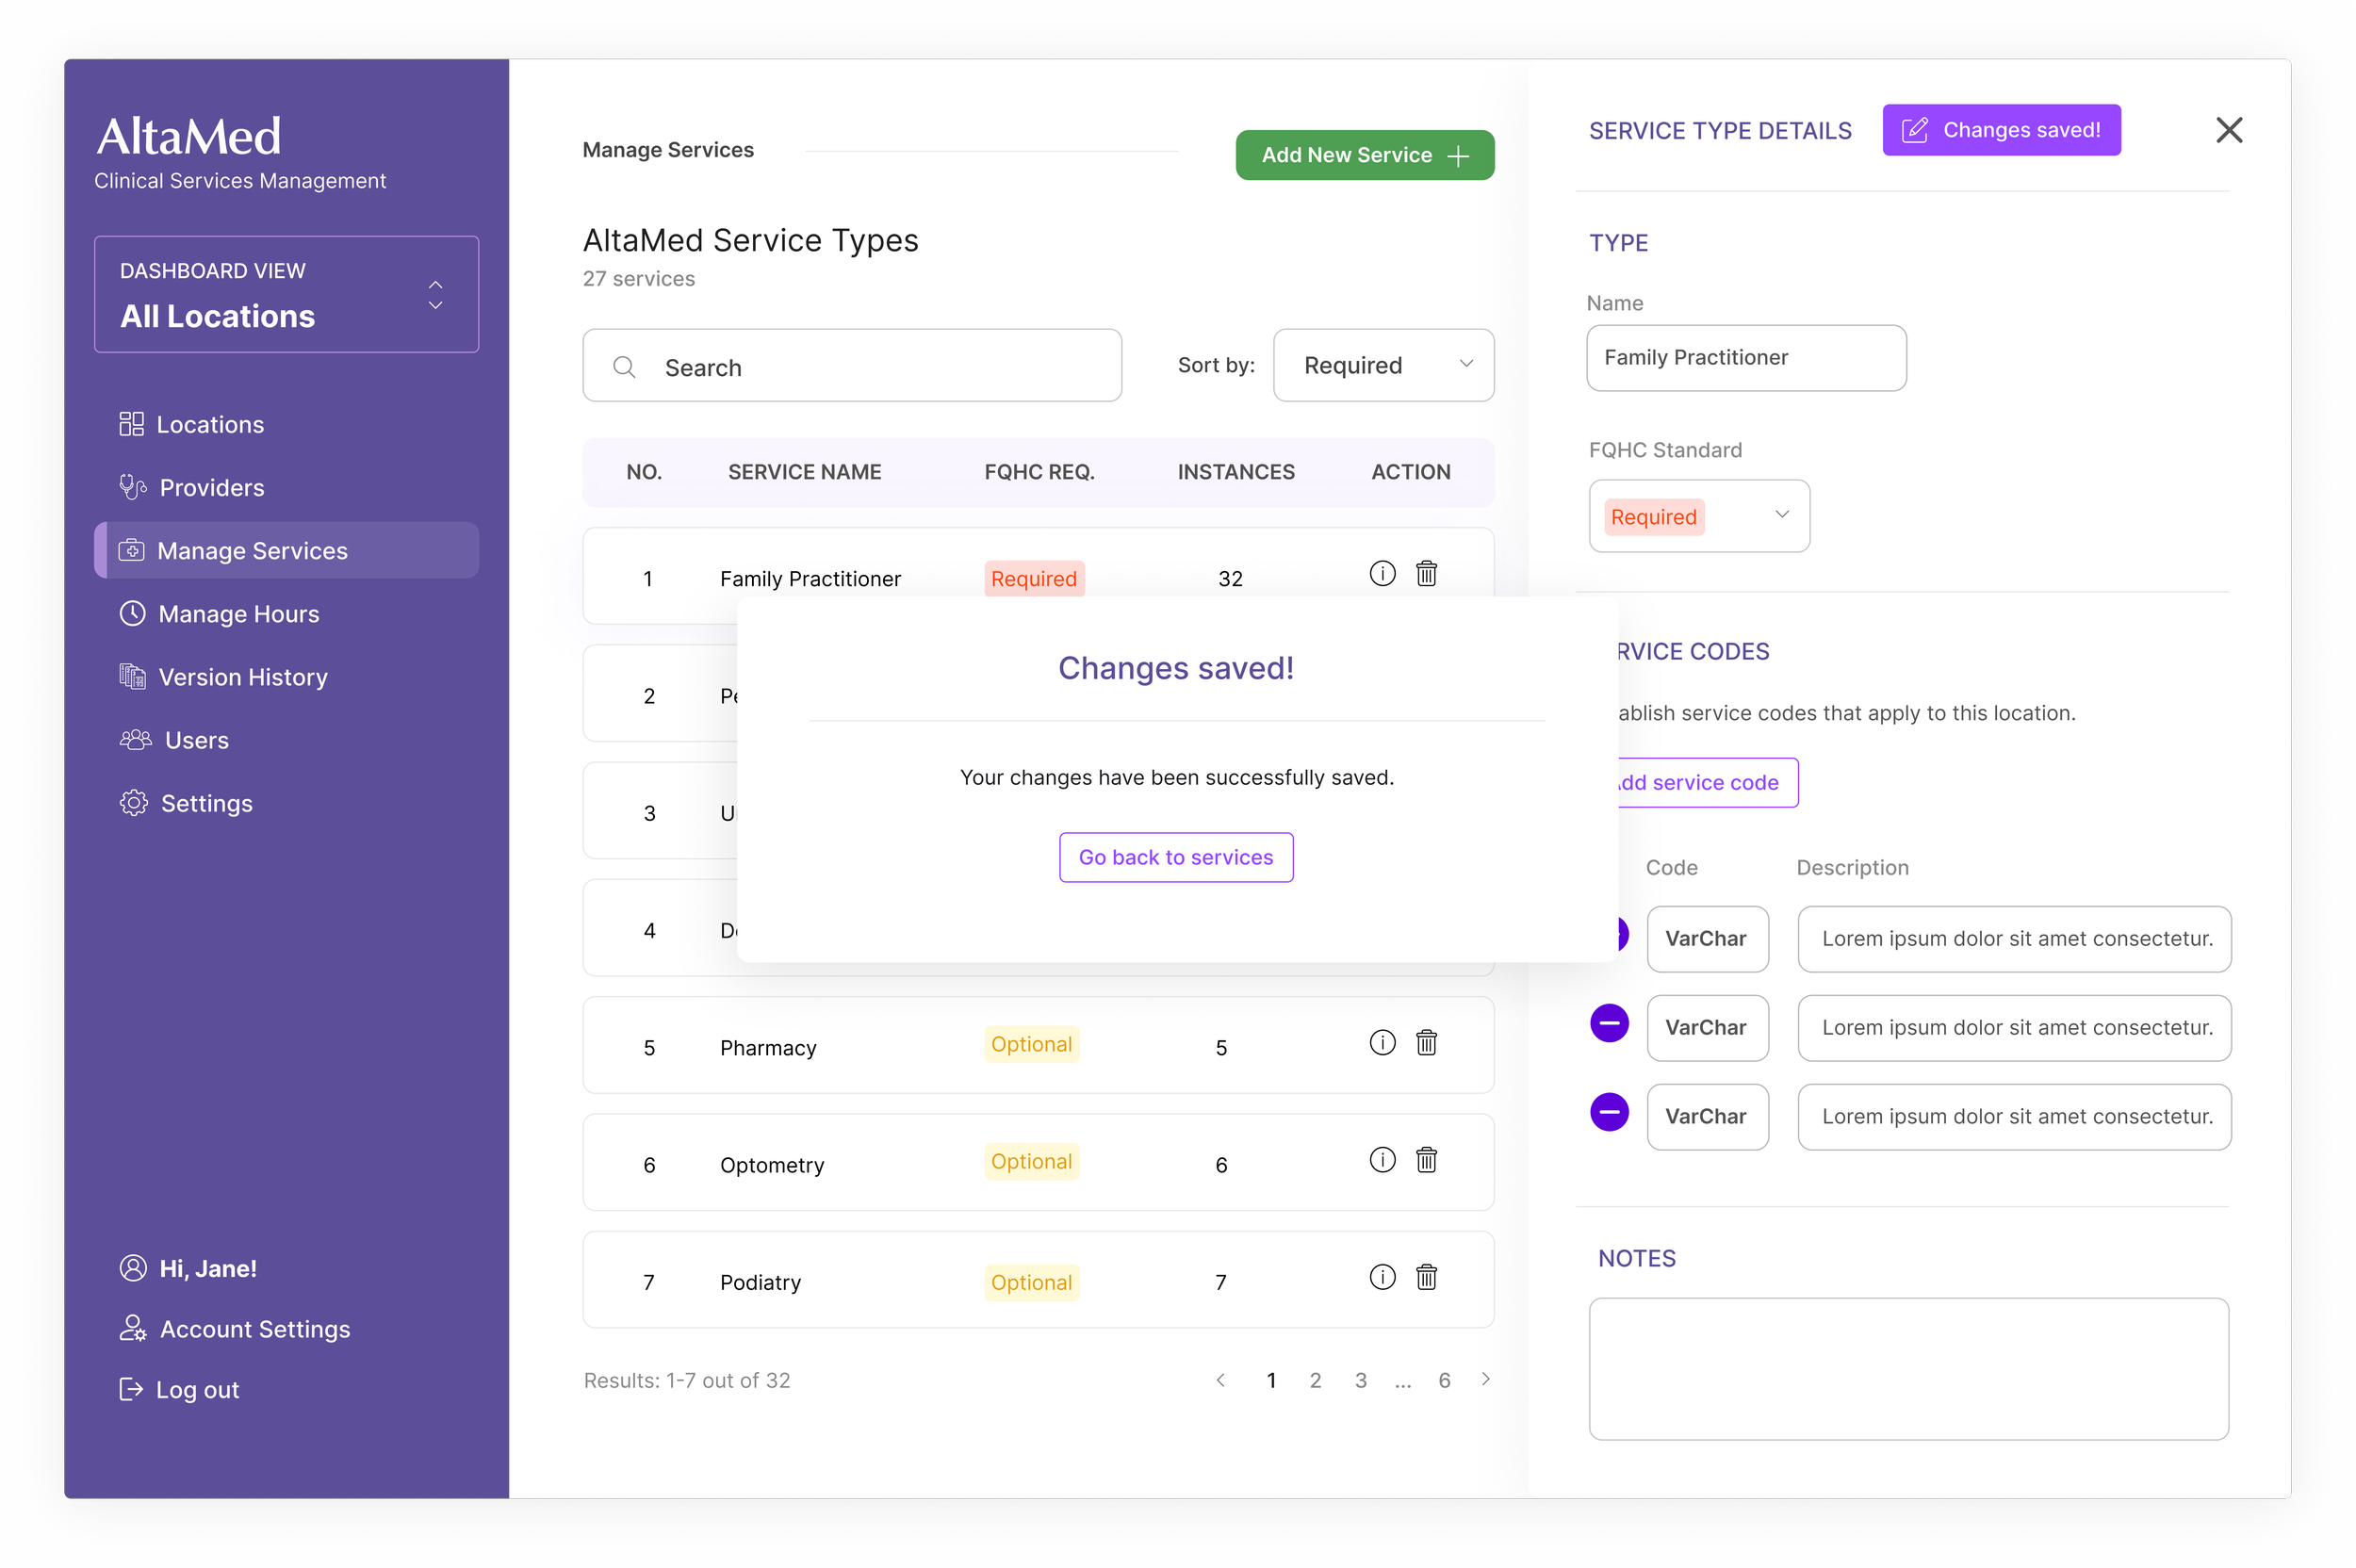Click the Optional tag on Podiatry row

point(1031,1282)
